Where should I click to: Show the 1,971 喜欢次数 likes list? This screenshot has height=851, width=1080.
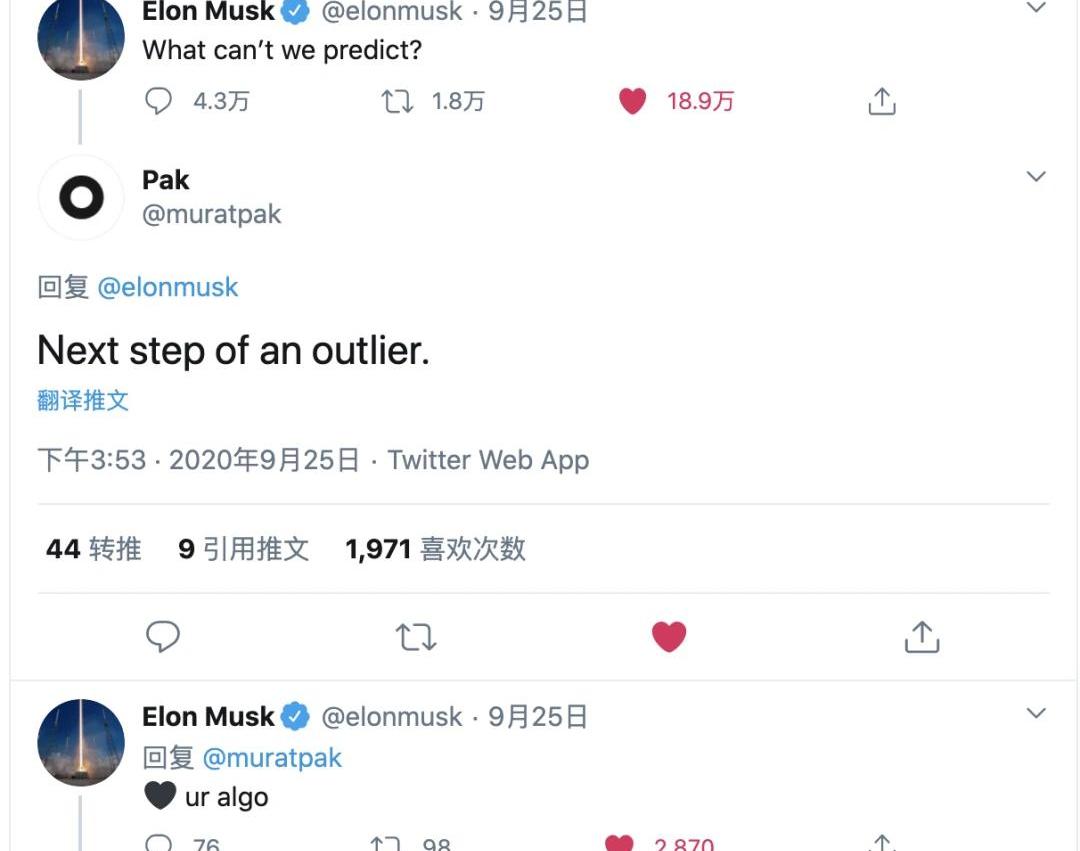(435, 549)
